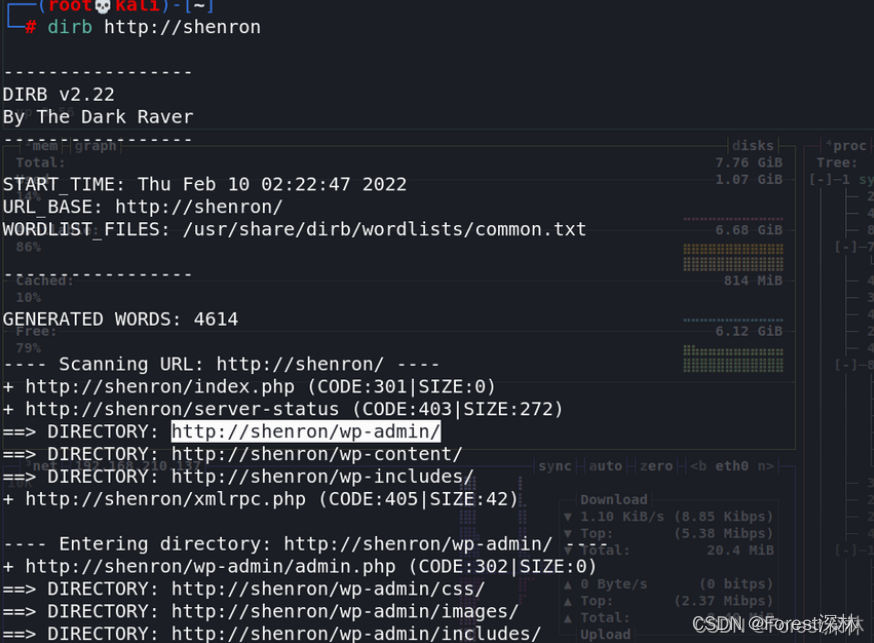
Task: Click the 'auto' option in net panel
Action: tap(605, 466)
